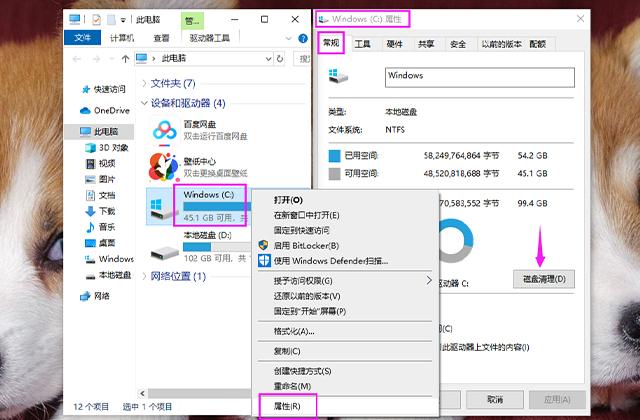Open Local Disk (本地磁盘) entry in sidebar
This screenshot has height=420, width=640.
pos(109,275)
